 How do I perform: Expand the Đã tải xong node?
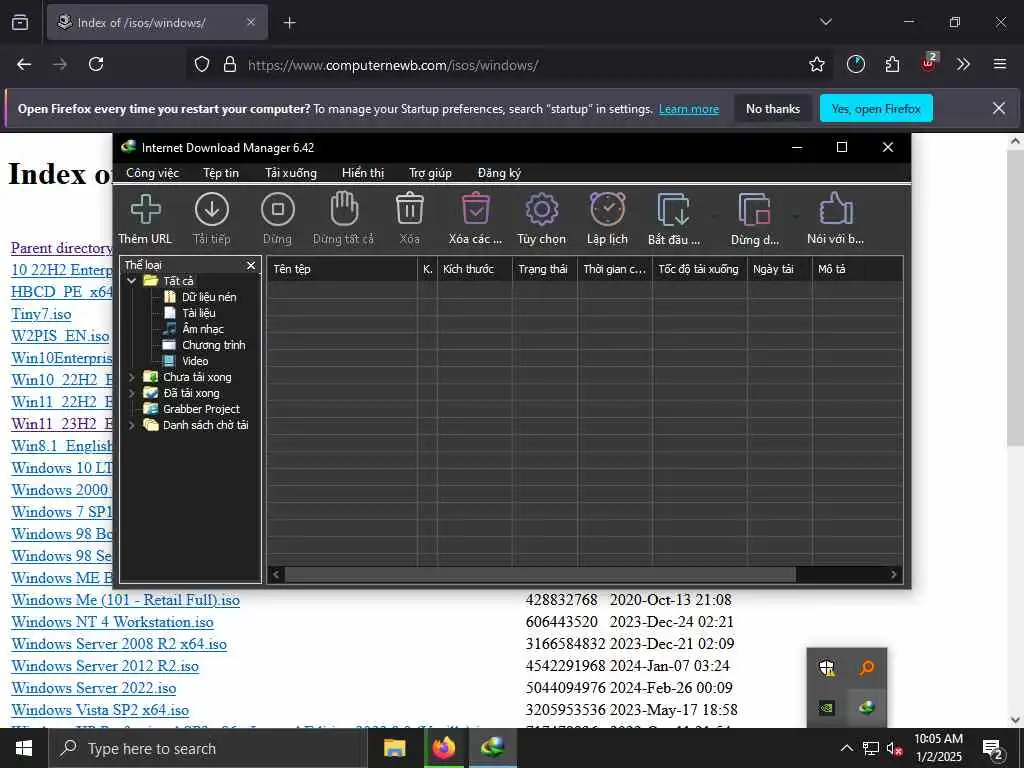point(131,393)
